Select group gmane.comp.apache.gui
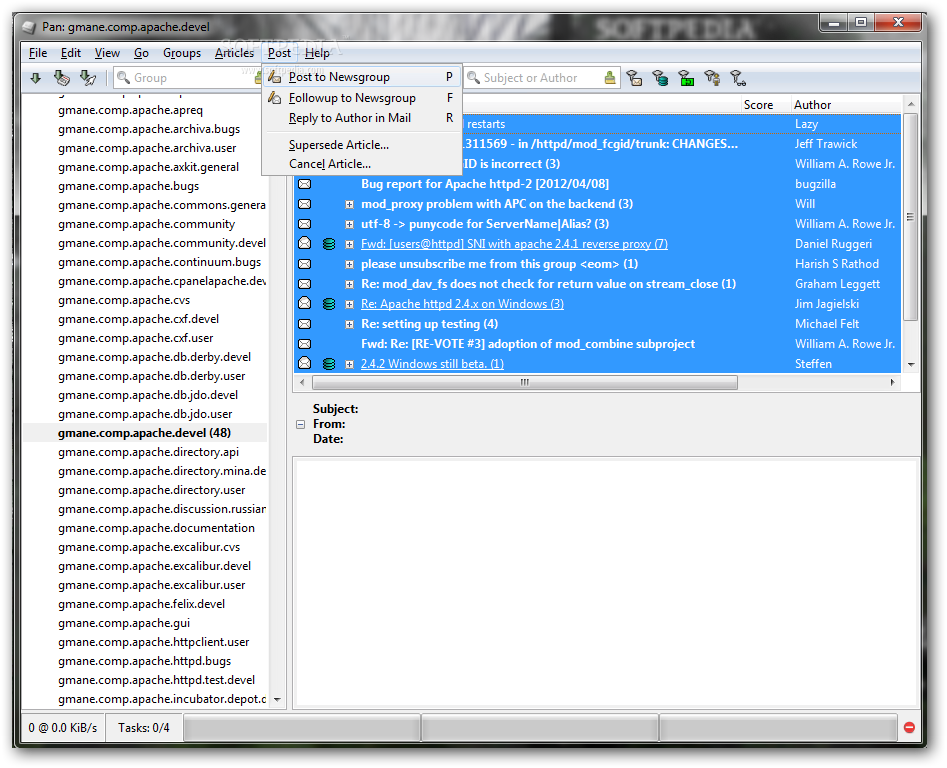947x768 pixels. [124, 622]
